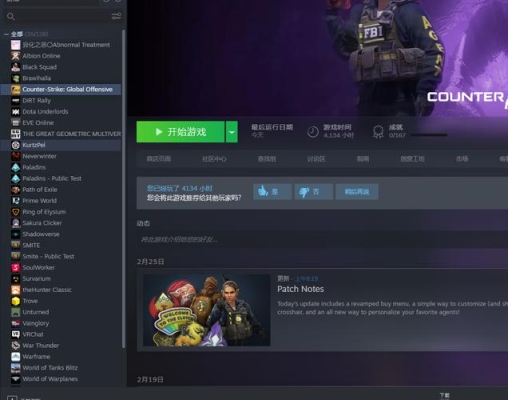This screenshot has width=508, height=400.
Task: Open the dropdown arrow beside play button
Action: 232,132
